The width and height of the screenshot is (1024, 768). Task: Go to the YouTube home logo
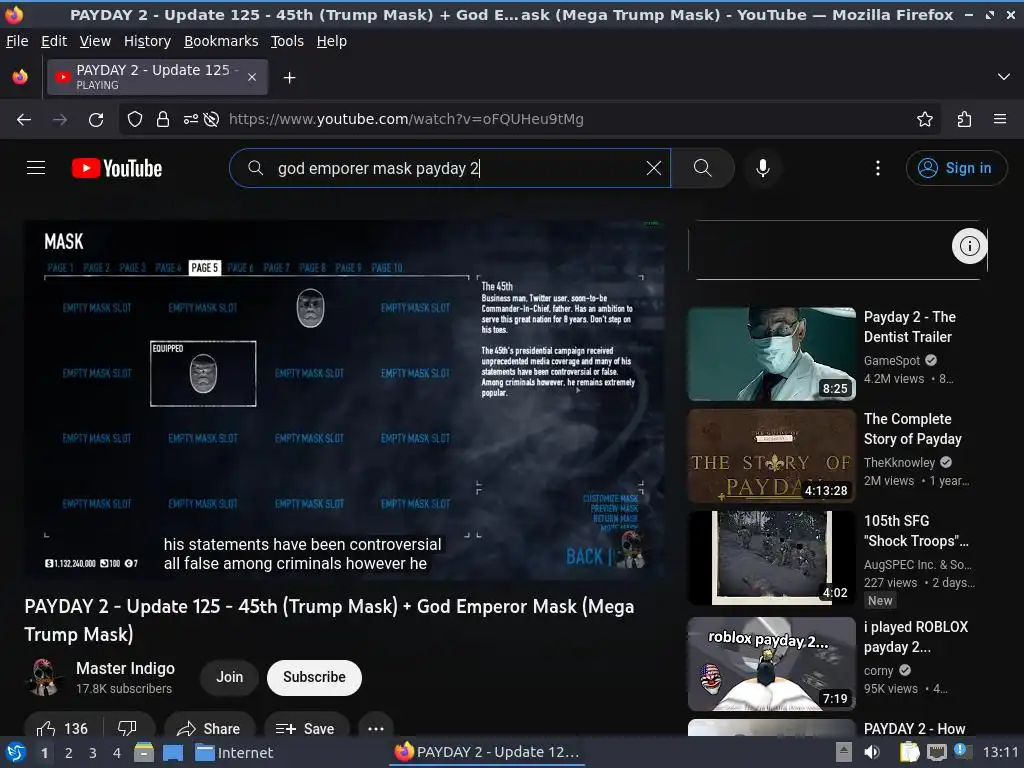click(117, 168)
